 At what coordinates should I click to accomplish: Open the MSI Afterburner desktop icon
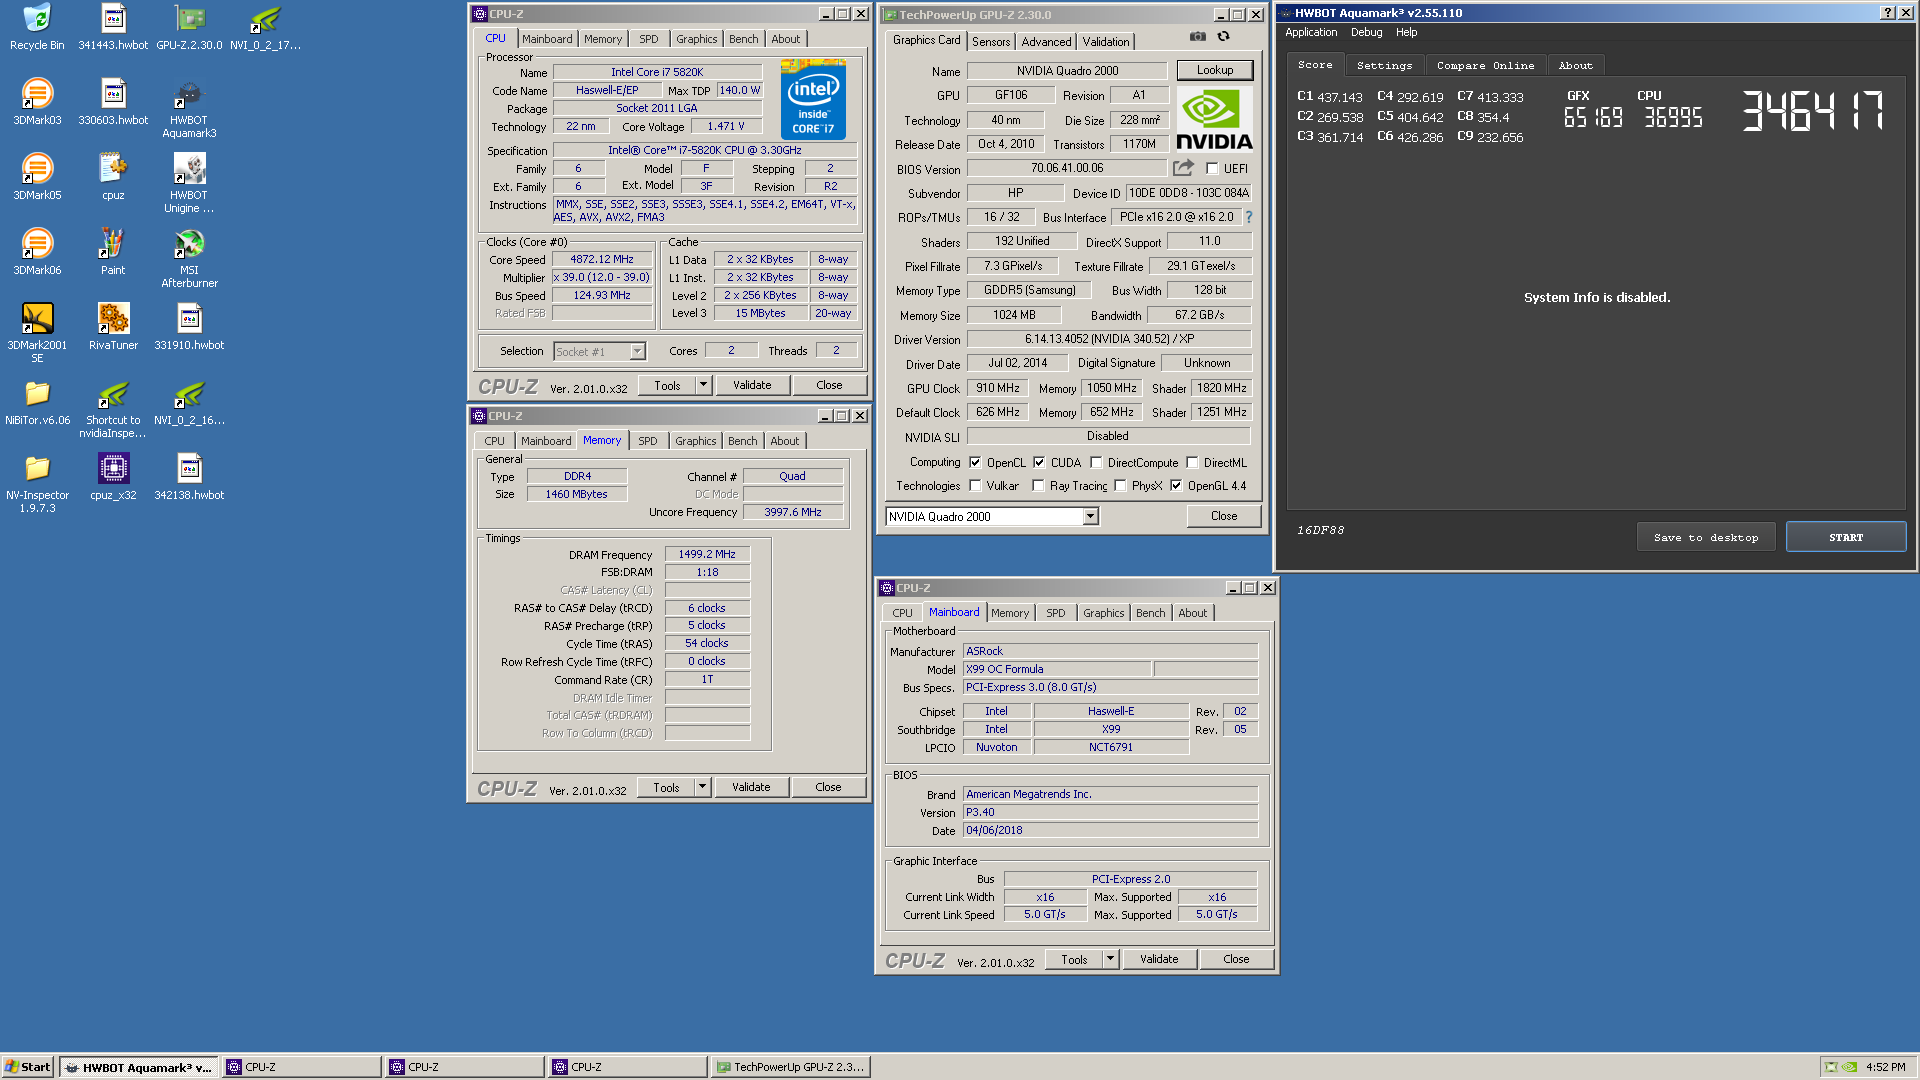pyautogui.click(x=189, y=258)
